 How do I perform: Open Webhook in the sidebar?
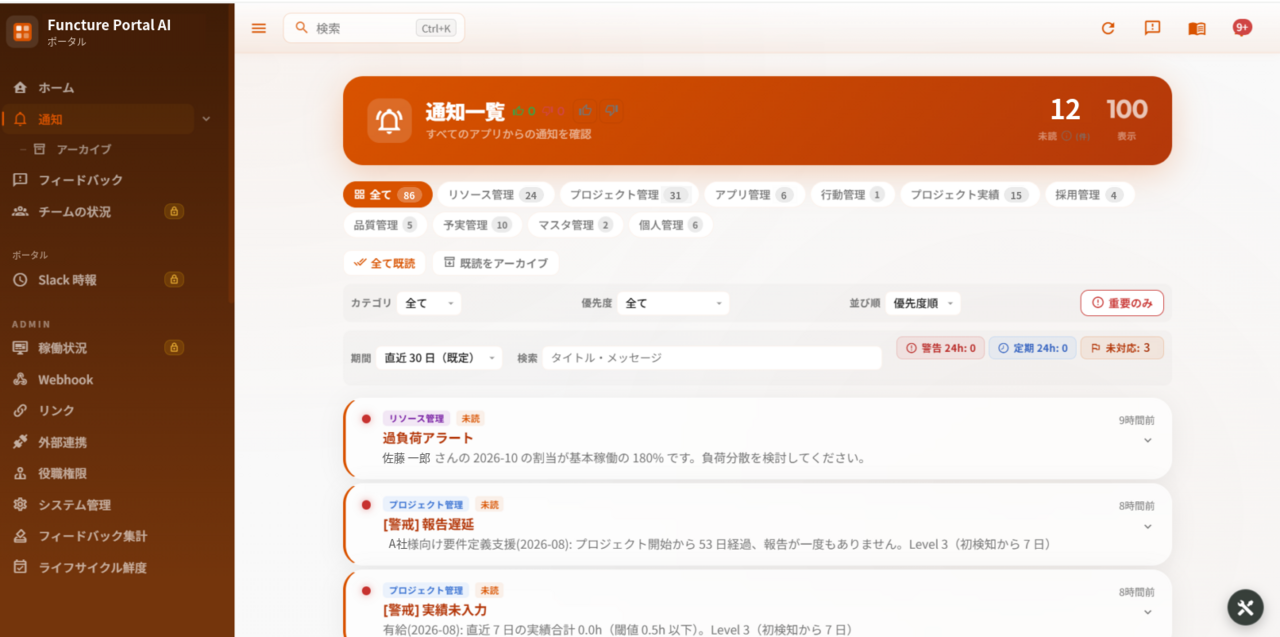tap(97, 379)
